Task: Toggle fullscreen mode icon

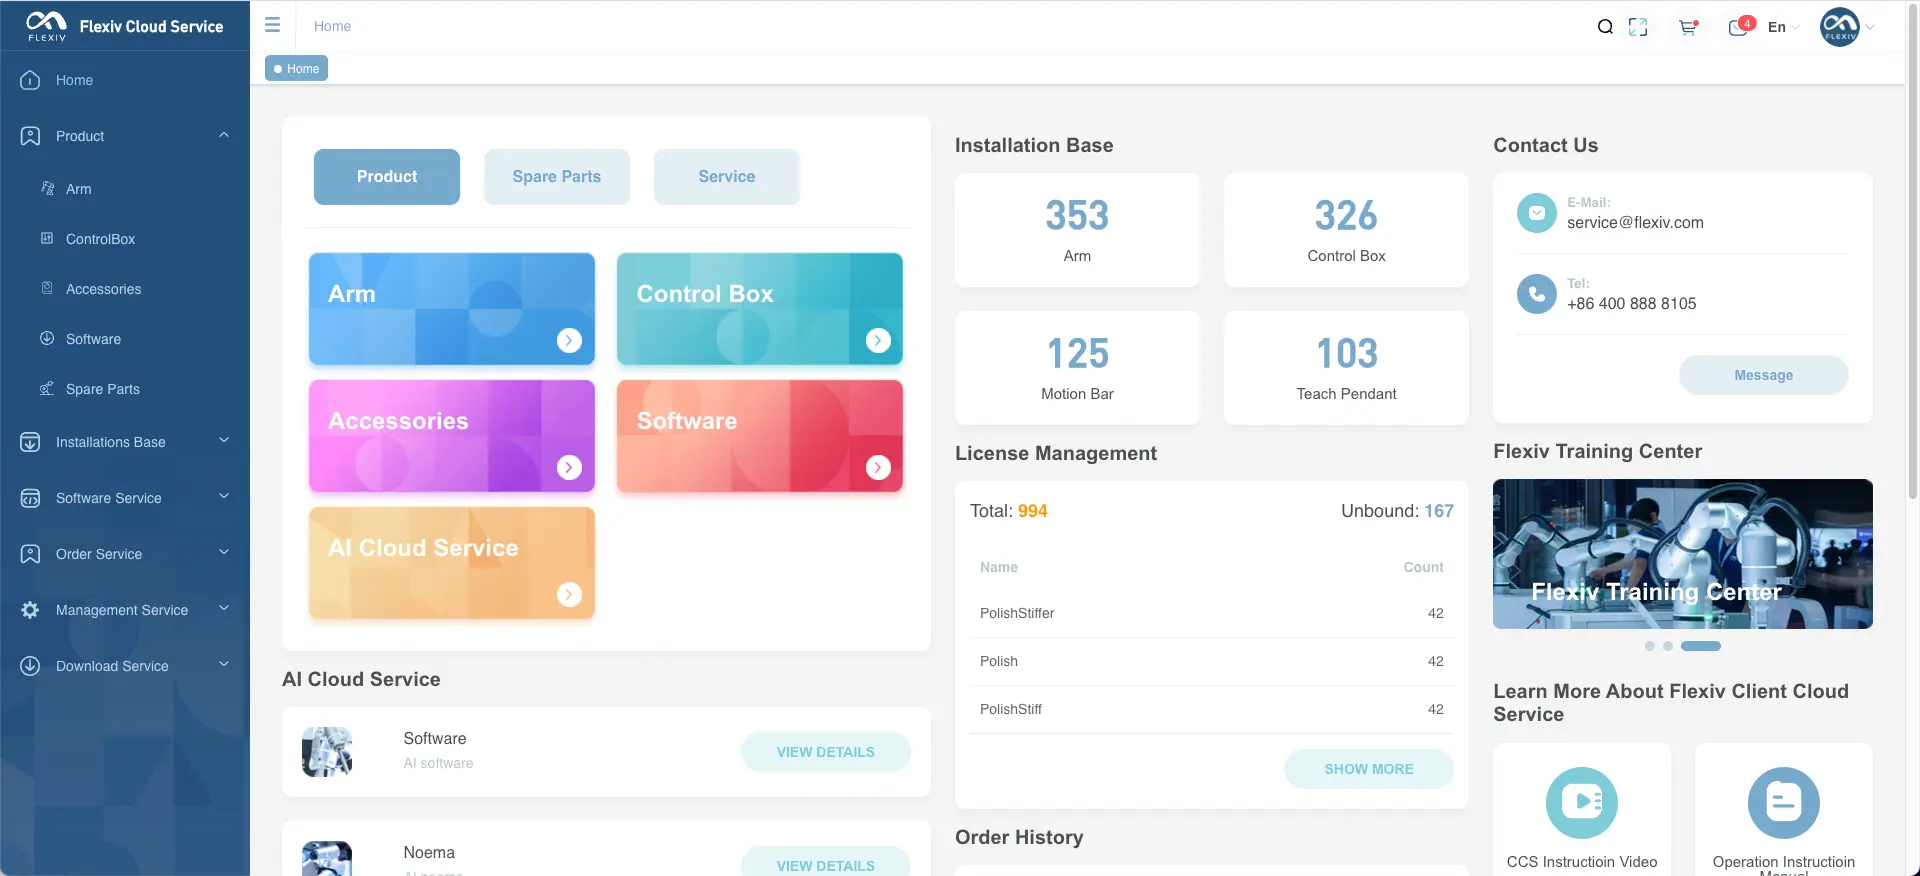Action: tap(1638, 27)
